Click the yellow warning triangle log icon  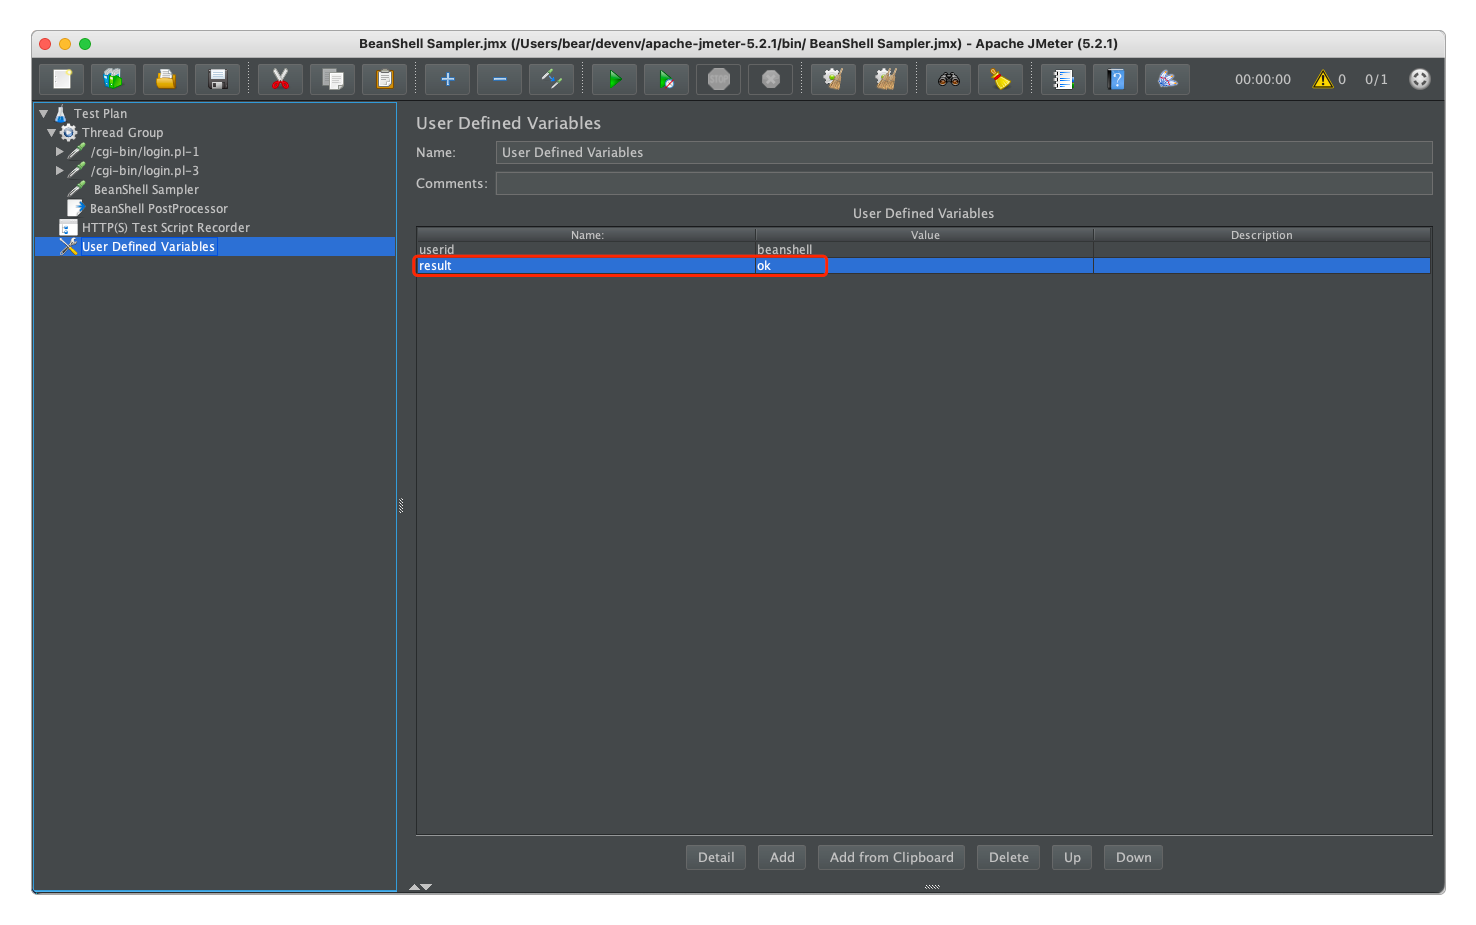click(x=1323, y=79)
